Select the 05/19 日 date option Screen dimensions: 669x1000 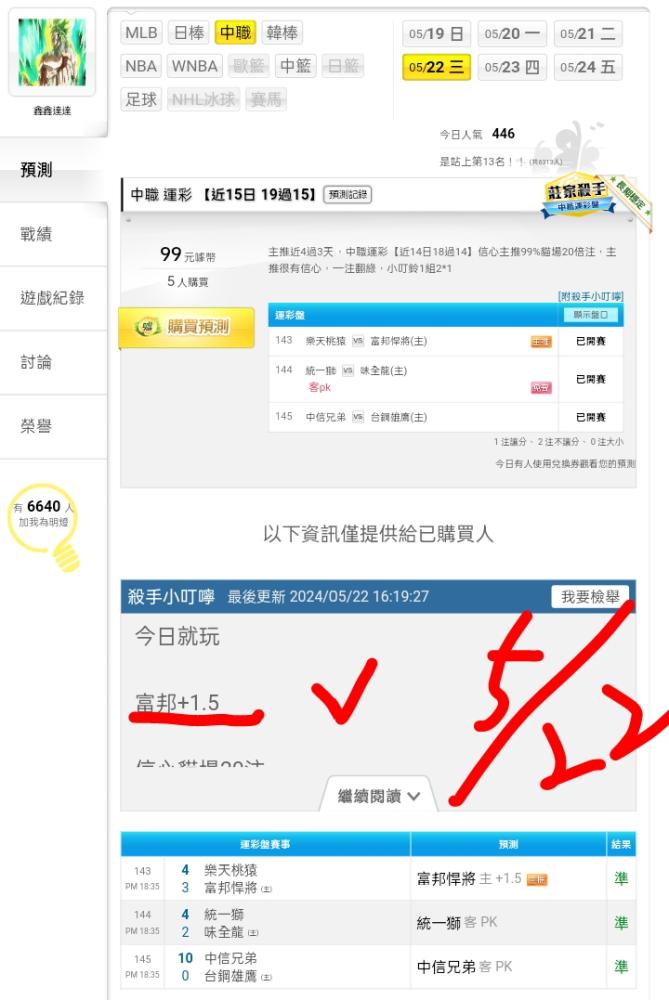click(436, 34)
